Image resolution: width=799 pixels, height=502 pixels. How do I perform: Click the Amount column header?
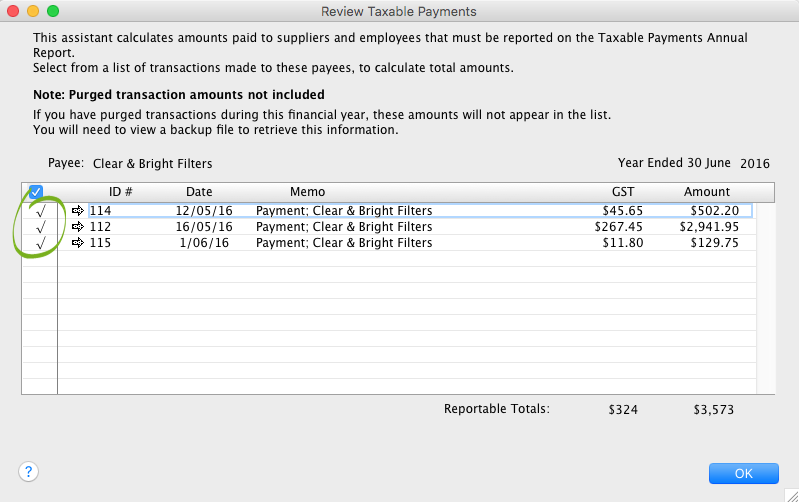tap(707, 192)
